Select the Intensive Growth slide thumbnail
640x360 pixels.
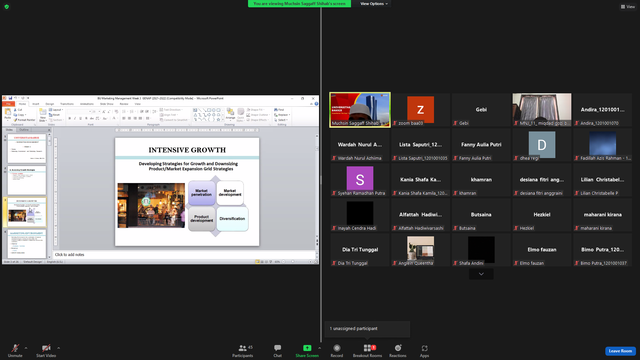click(x=27, y=212)
